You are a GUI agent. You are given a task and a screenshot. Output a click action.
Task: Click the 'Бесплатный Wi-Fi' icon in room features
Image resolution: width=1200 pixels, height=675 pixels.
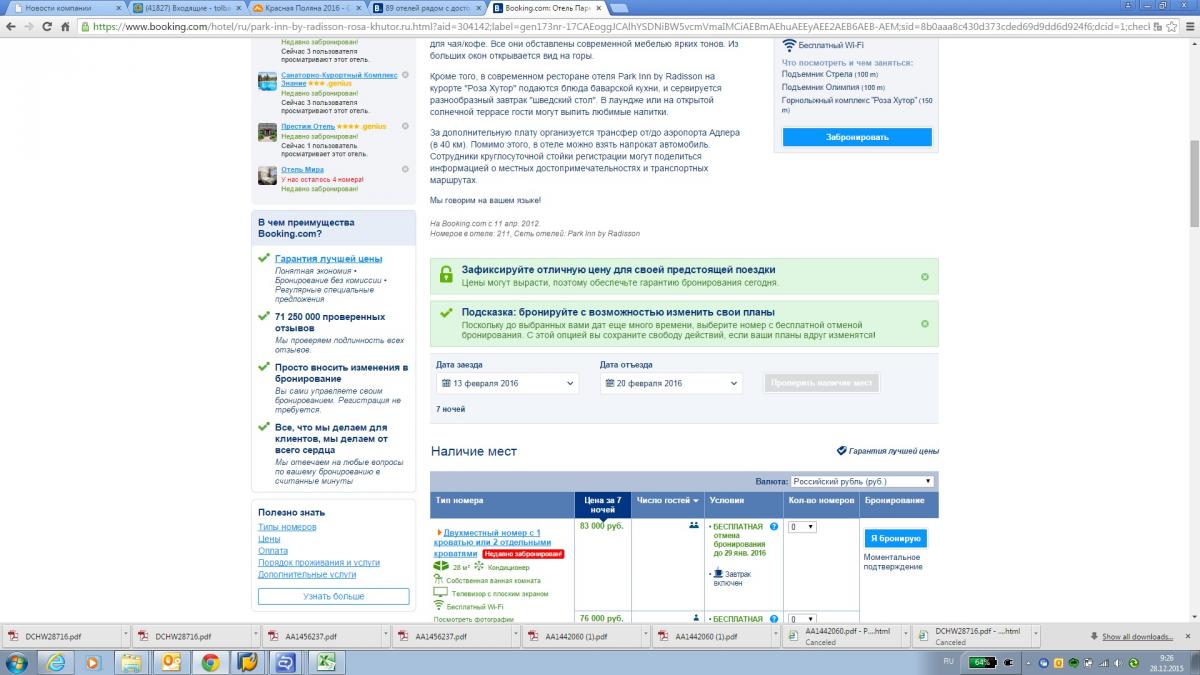tap(438, 606)
